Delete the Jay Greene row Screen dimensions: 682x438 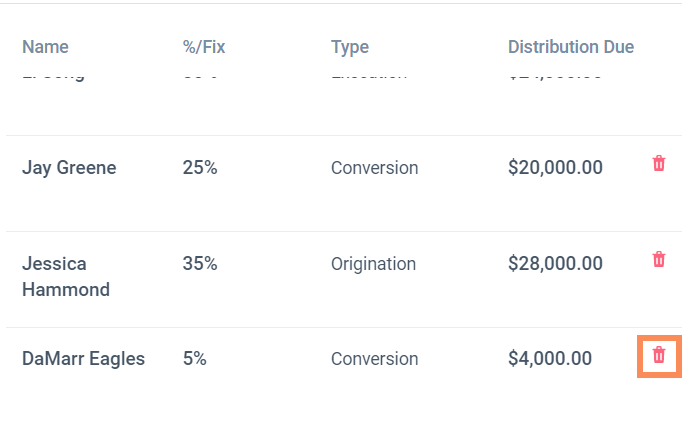(x=659, y=164)
